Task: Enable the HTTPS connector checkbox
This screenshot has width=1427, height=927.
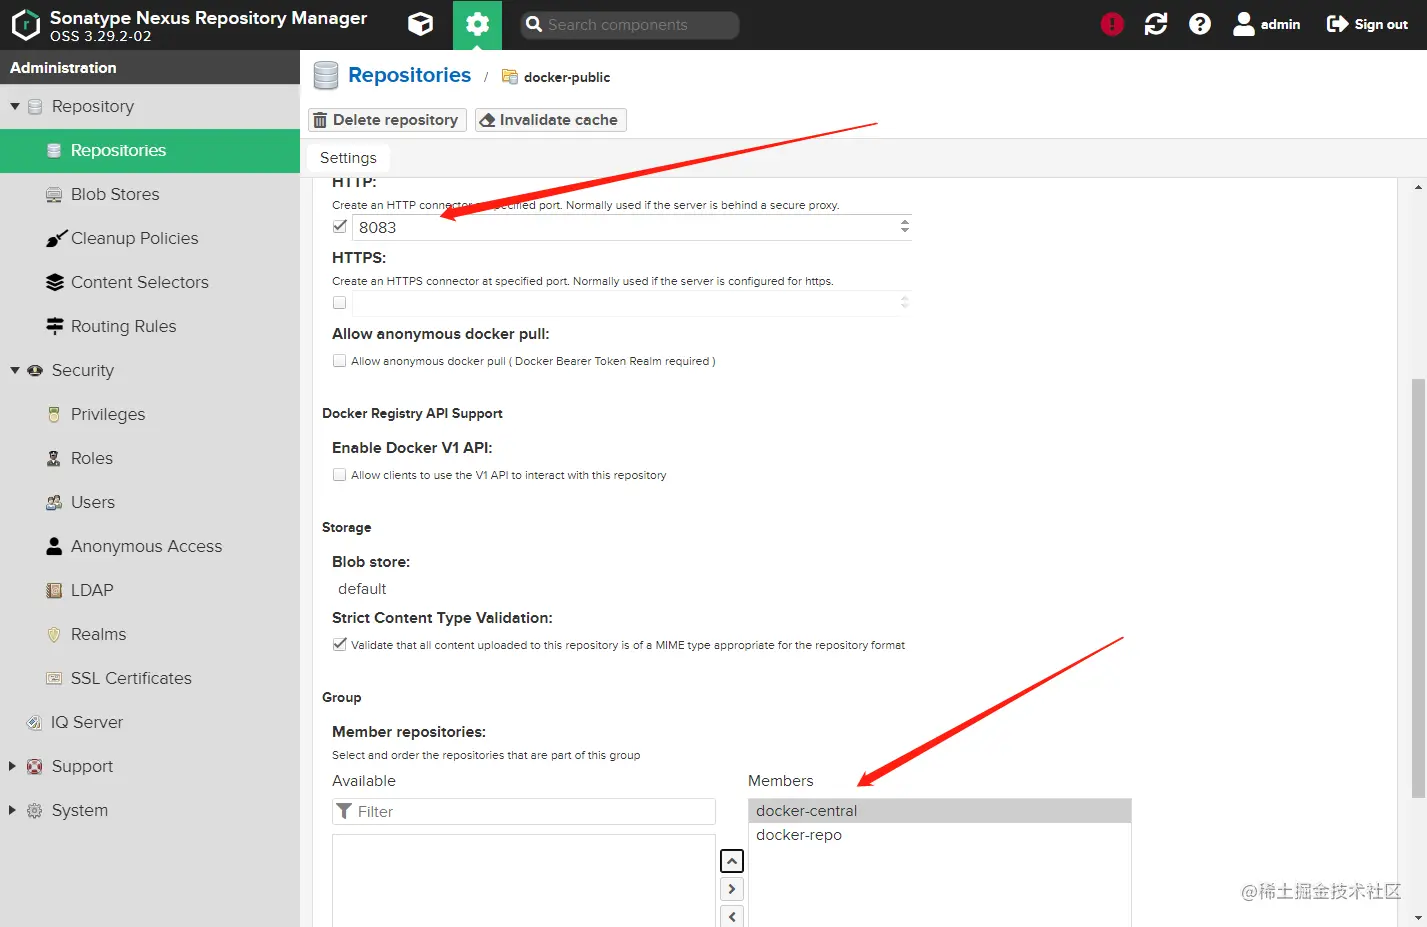Action: click(x=340, y=302)
